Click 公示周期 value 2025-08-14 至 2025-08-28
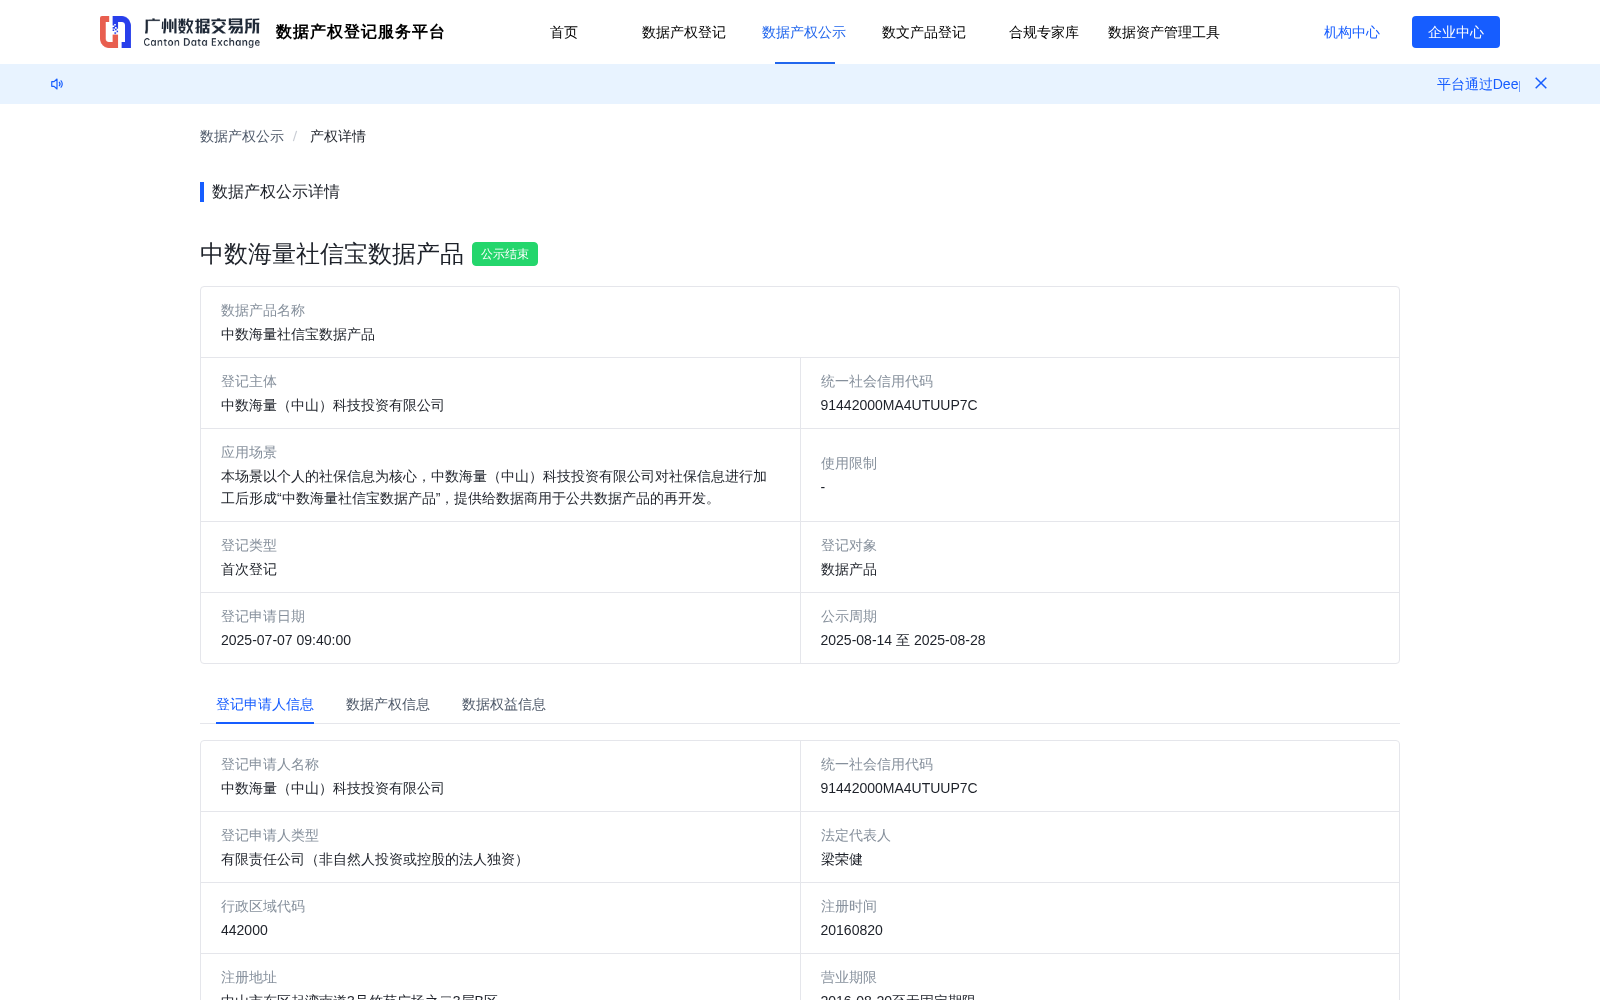Screen dimensions: 1600x1000 point(903,640)
